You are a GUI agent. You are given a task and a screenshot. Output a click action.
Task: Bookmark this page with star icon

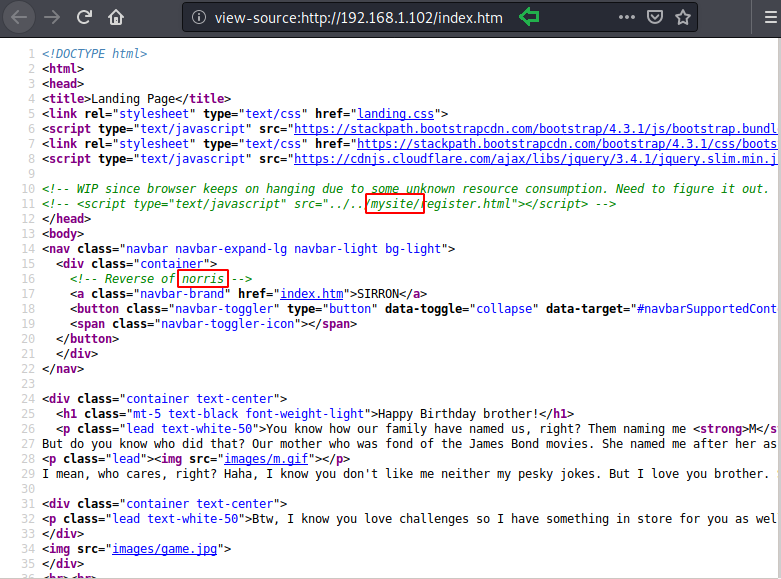tap(683, 17)
